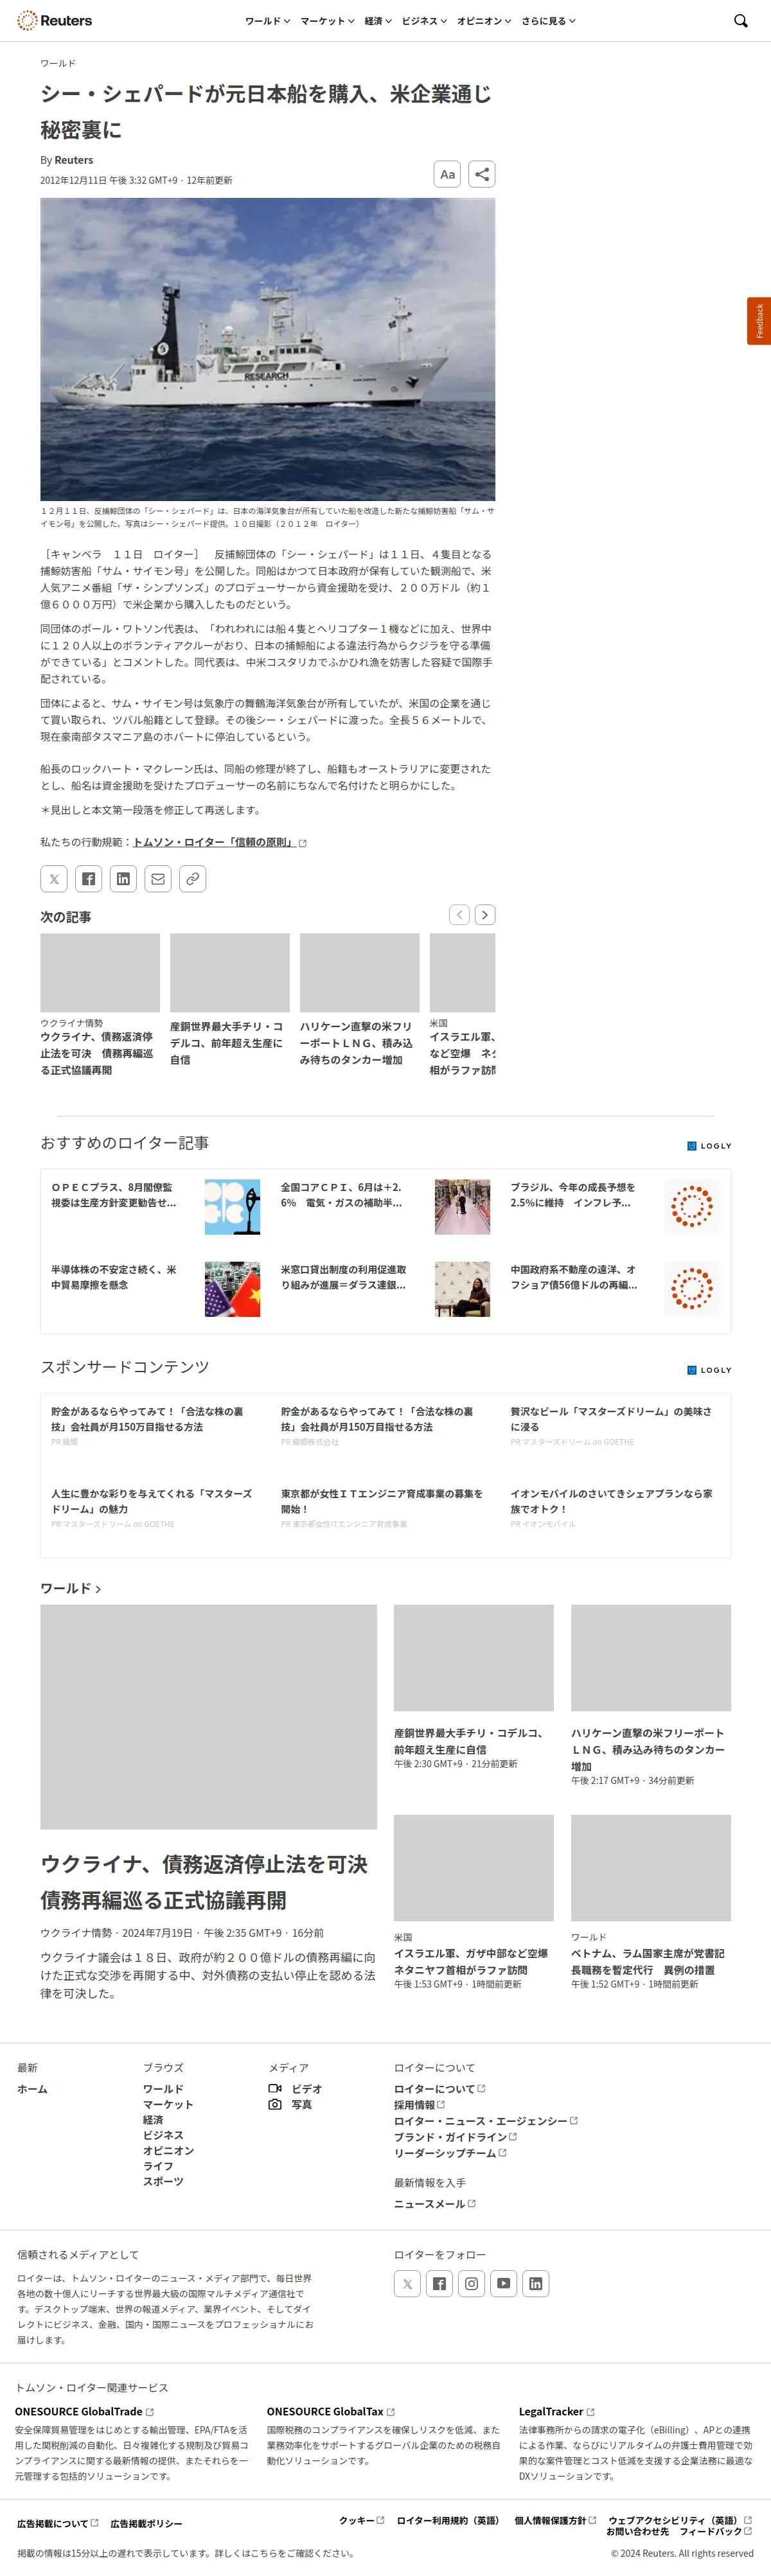
Task: Click the camera icon beside 写真
Action: pos(275,2105)
